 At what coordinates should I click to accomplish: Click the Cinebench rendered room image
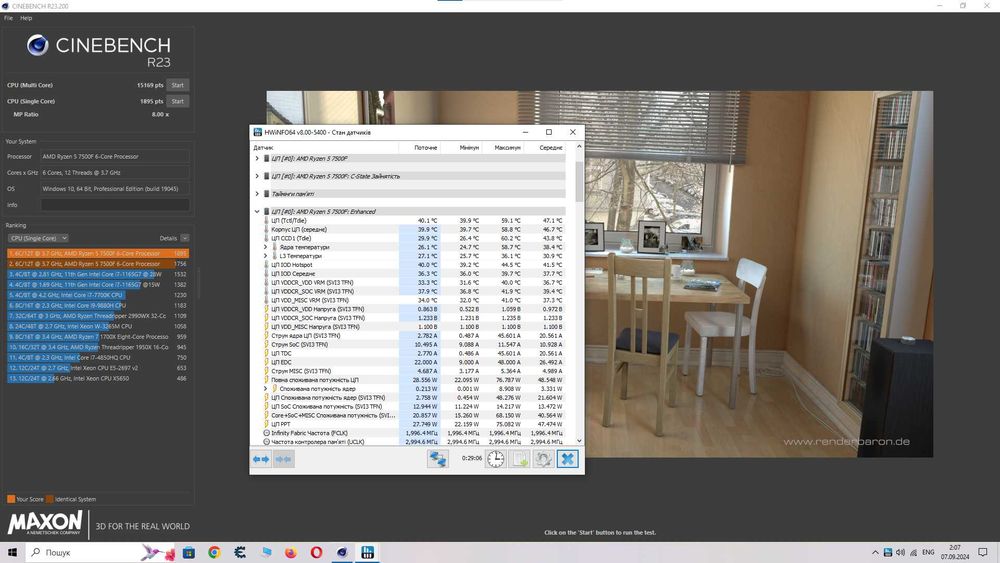599,274
